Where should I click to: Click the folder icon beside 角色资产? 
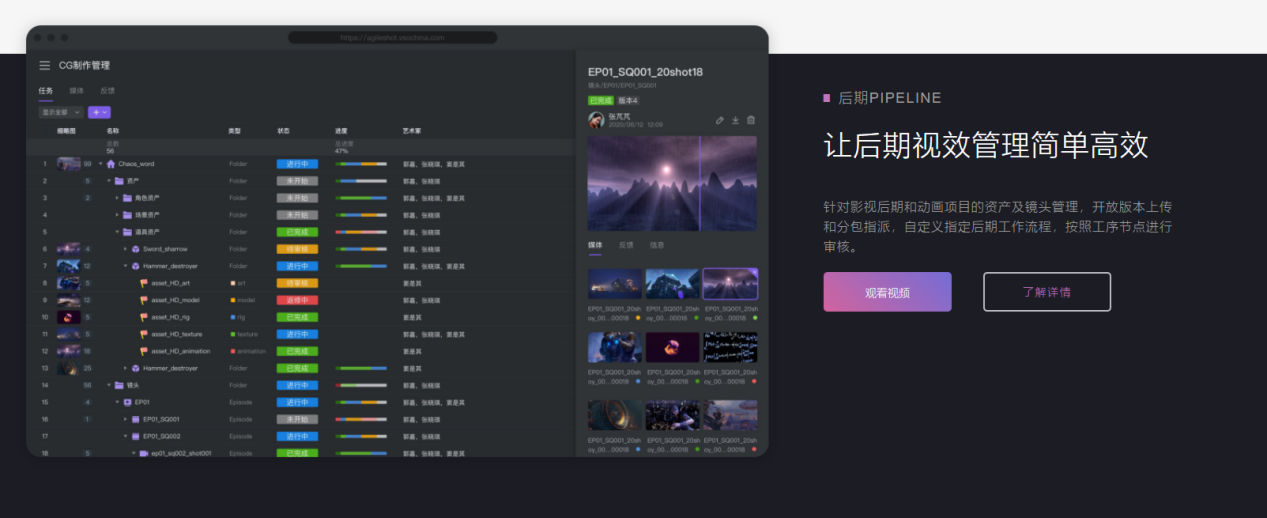click(127, 198)
